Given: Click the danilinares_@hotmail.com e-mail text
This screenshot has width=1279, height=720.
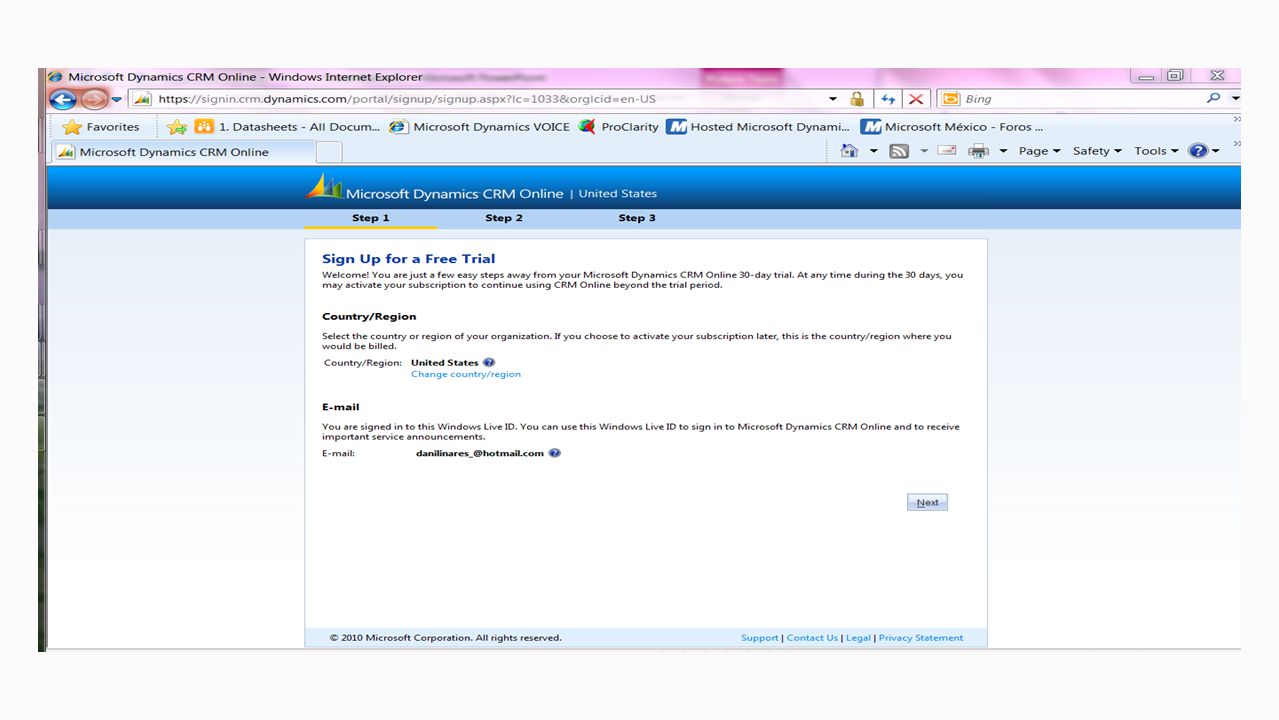Looking at the screenshot, I should point(480,453).
